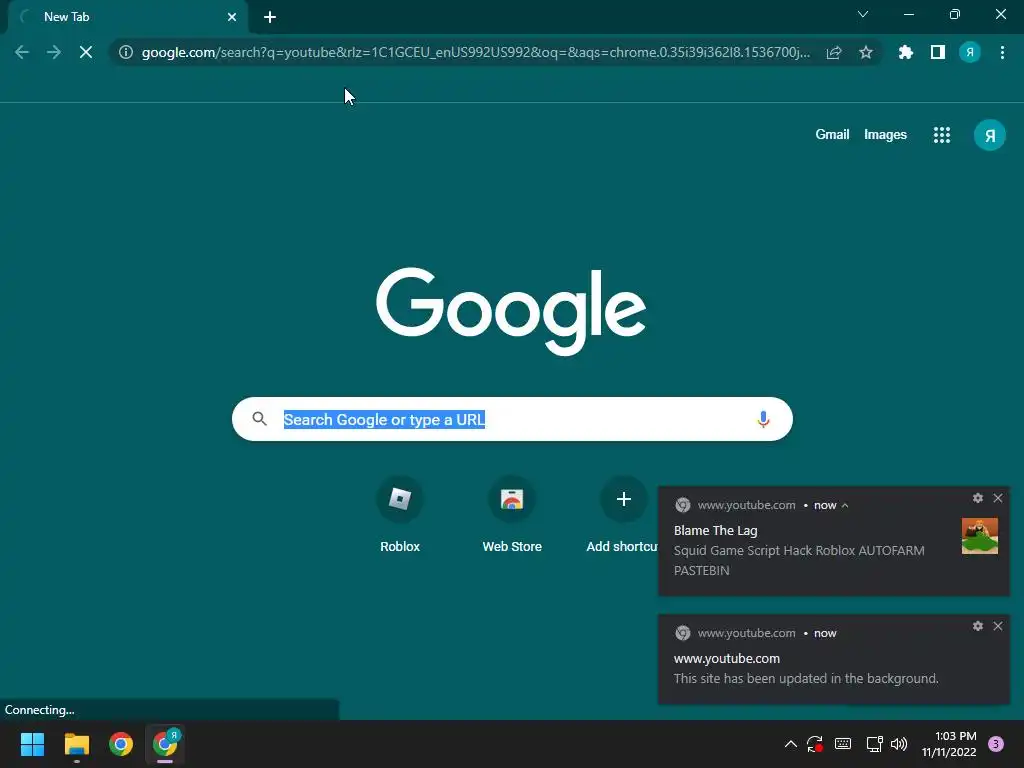1024x768 pixels.
Task: Open the Web Store shortcut
Action: tap(512, 515)
